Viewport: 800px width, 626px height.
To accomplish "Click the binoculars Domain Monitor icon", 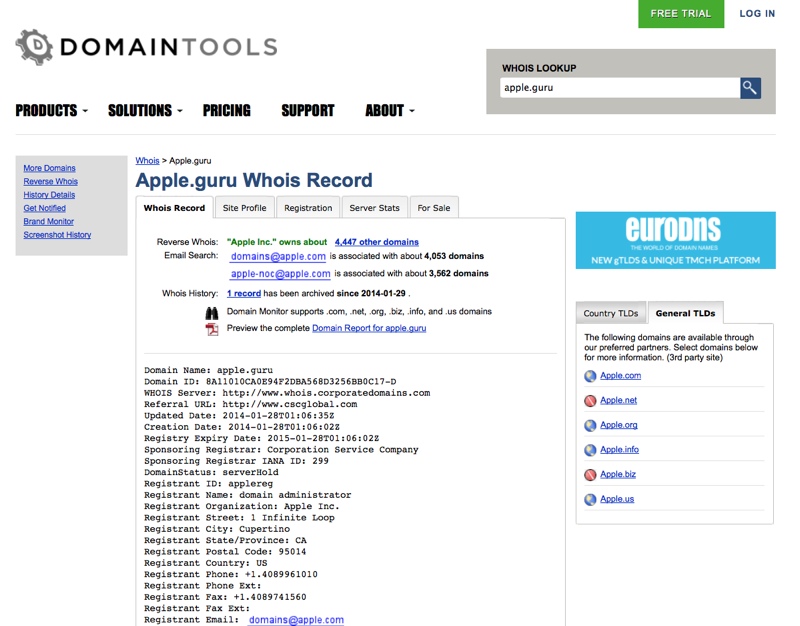I will pos(212,313).
